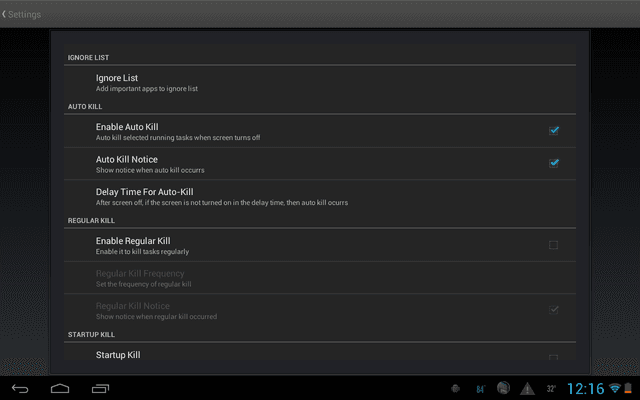The width and height of the screenshot is (640, 400).
Task: Toggle the Enable Auto Kill checkbox
Action: click(553, 131)
